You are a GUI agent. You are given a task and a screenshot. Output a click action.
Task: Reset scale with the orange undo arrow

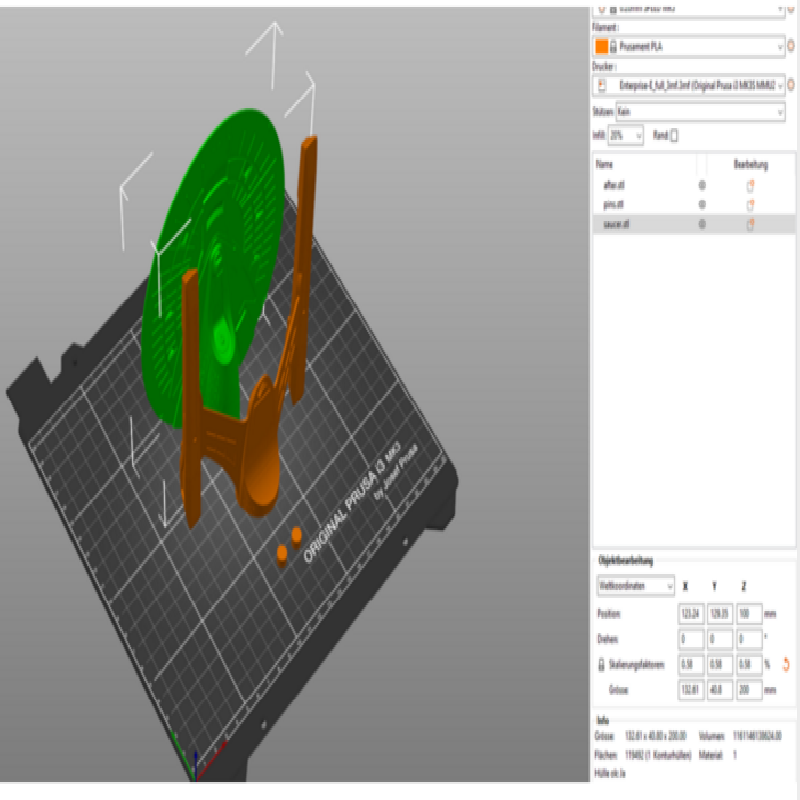click(x=786, y=664)
